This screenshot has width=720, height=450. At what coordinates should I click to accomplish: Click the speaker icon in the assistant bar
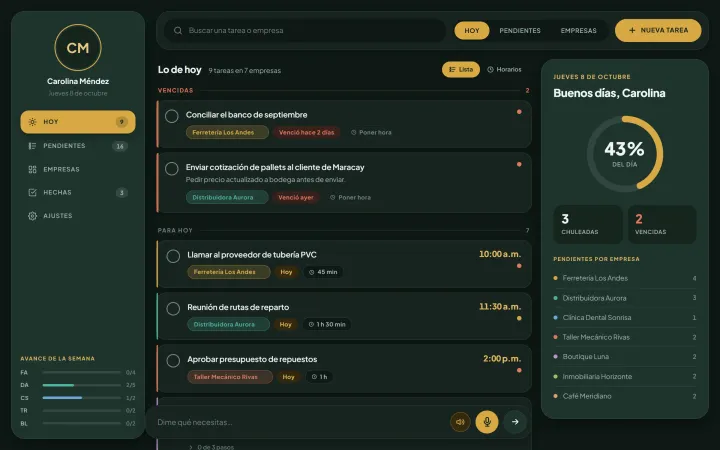[460, 422]
